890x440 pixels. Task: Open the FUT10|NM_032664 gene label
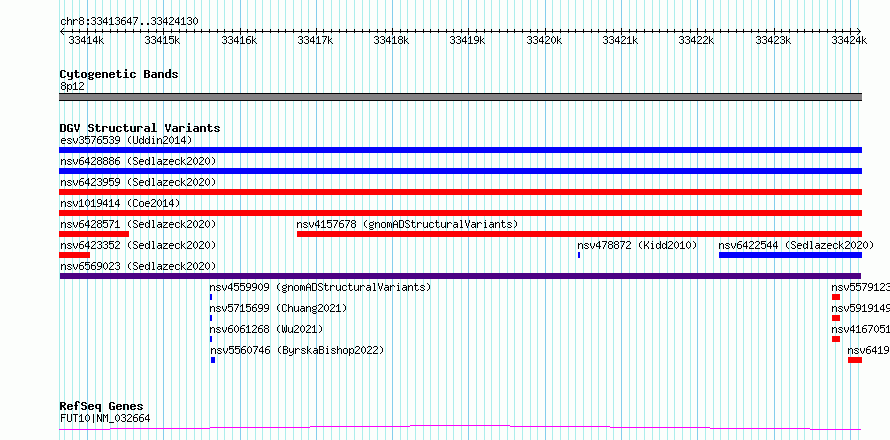105,419
